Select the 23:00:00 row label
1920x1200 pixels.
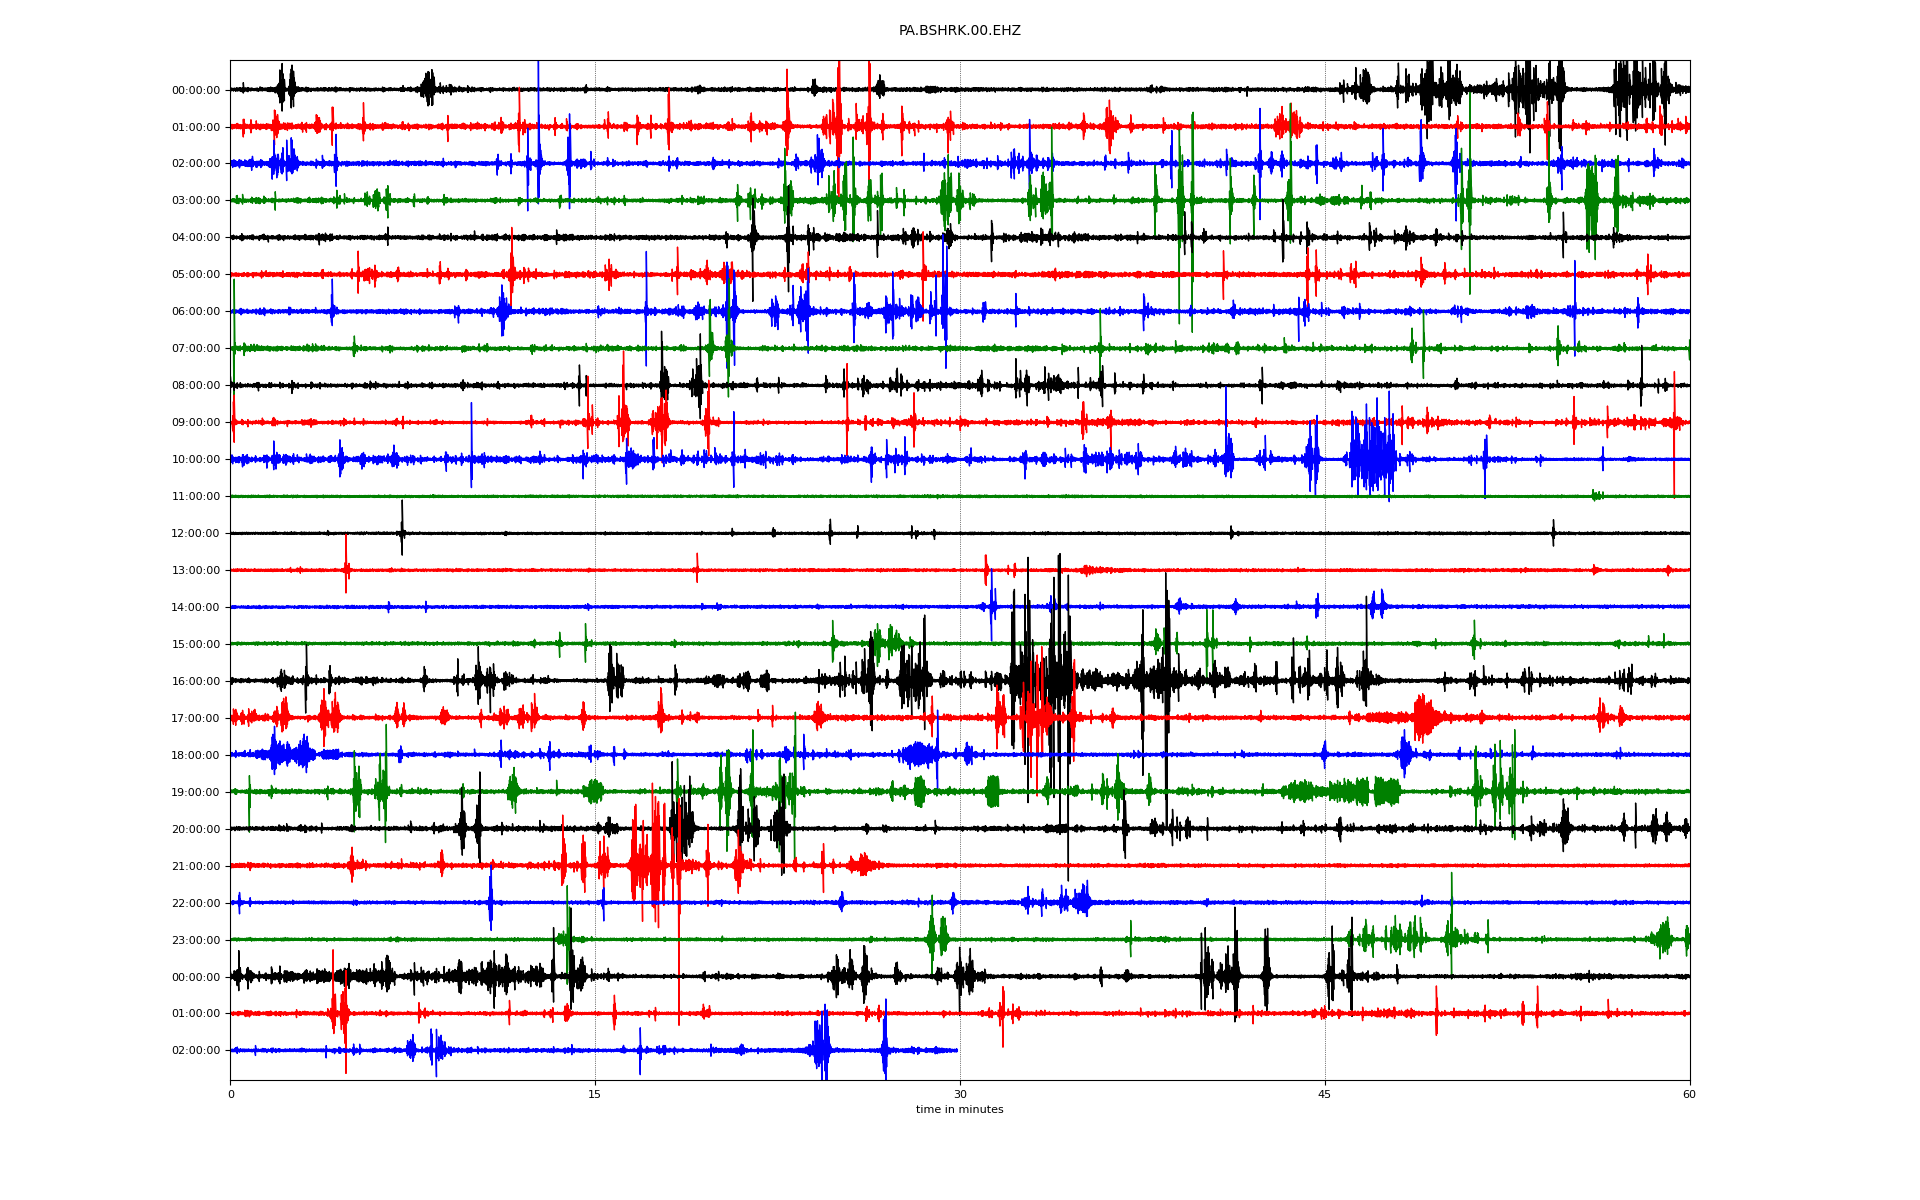tap(196, 941)
